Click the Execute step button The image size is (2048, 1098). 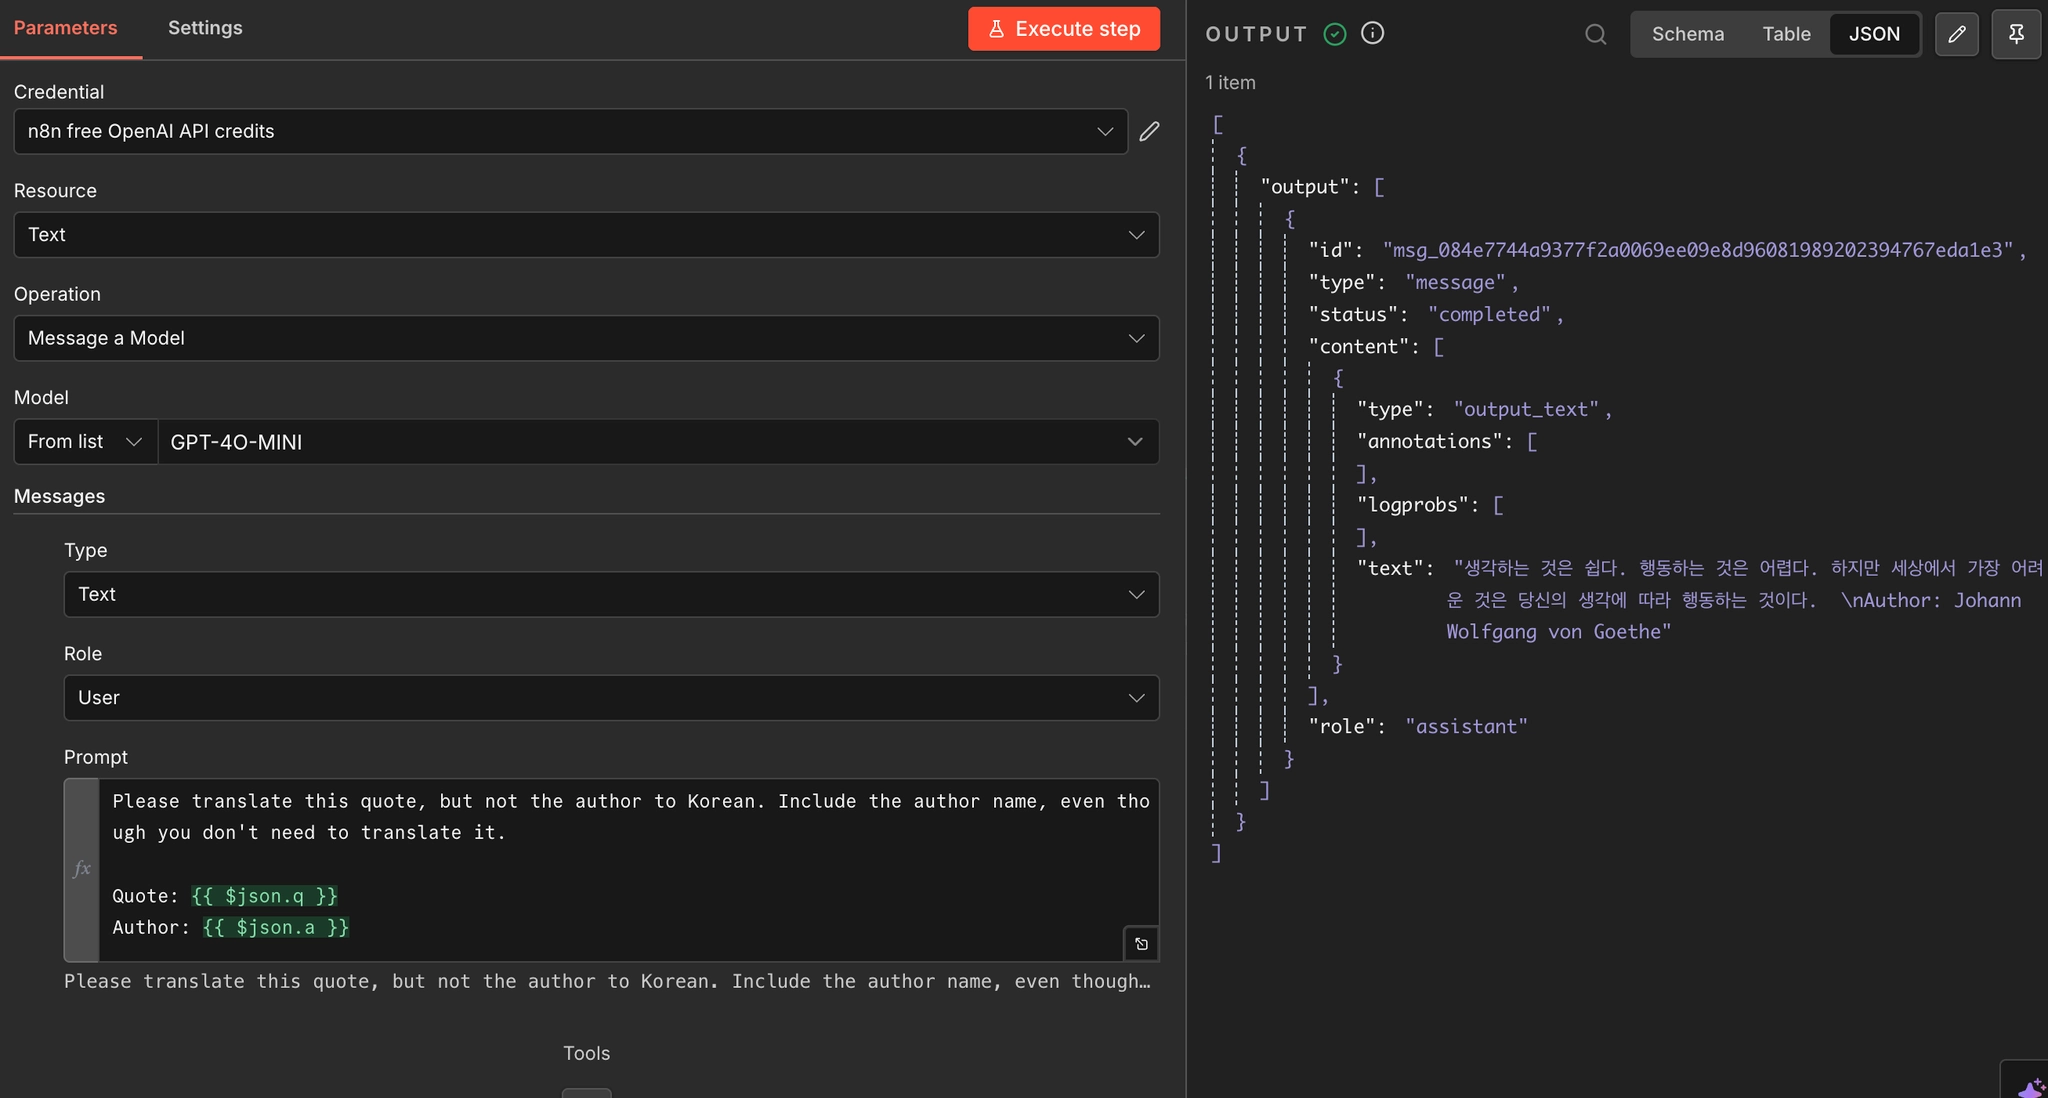click(1064, 29)
